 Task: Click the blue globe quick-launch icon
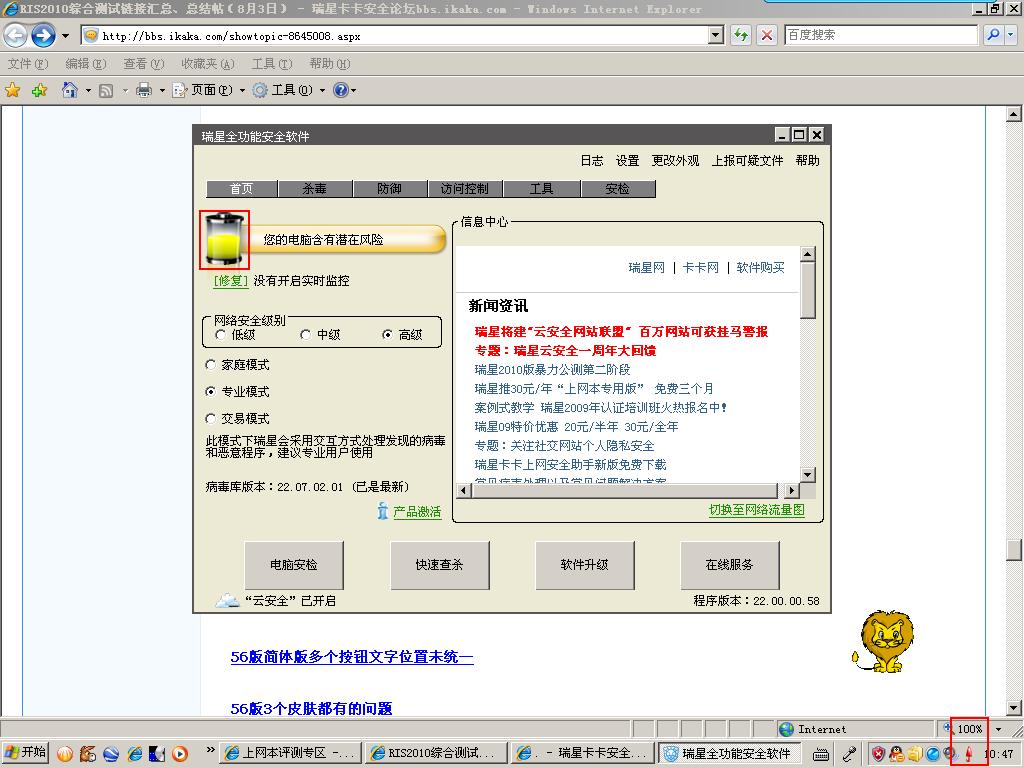point(111,754)
